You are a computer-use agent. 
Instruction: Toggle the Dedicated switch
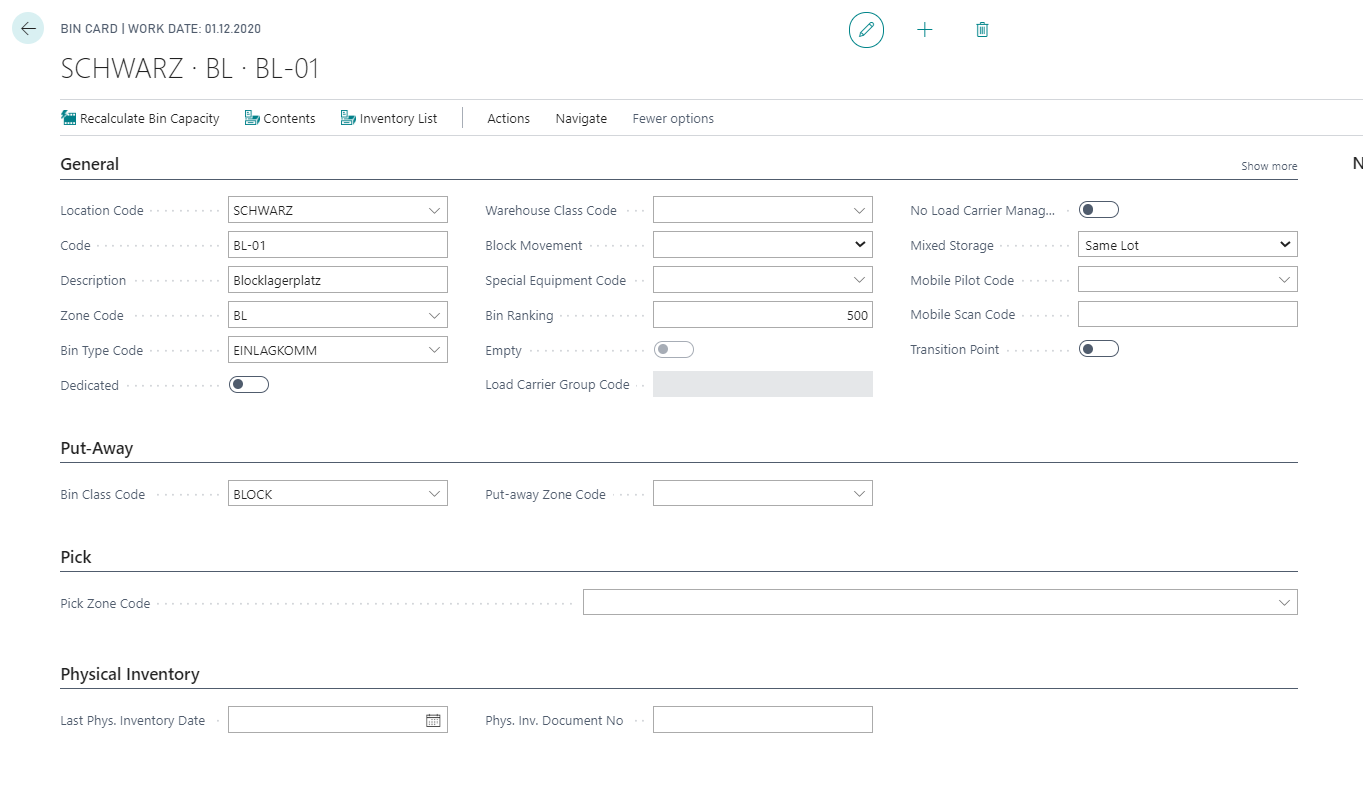(249, 385)
